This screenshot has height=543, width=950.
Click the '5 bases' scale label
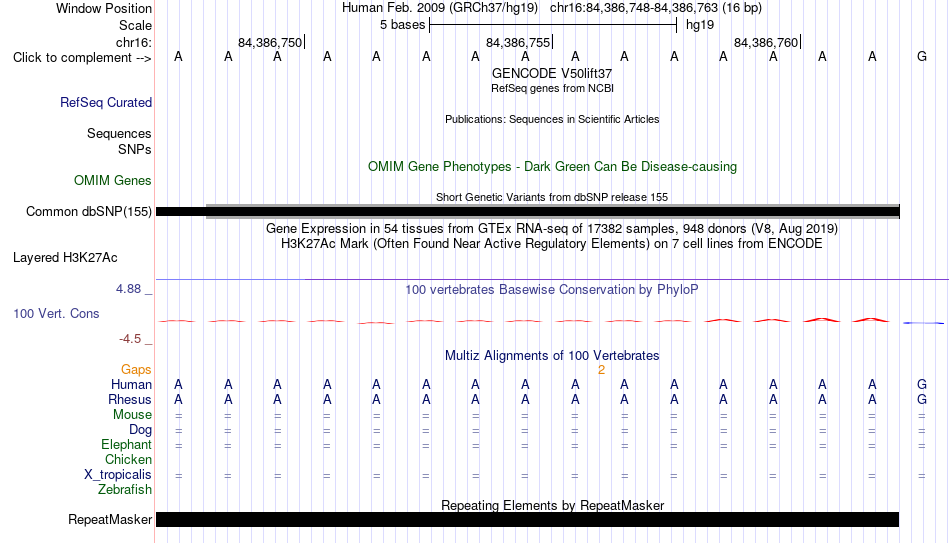pyautogui.click(x=402, y=25)
